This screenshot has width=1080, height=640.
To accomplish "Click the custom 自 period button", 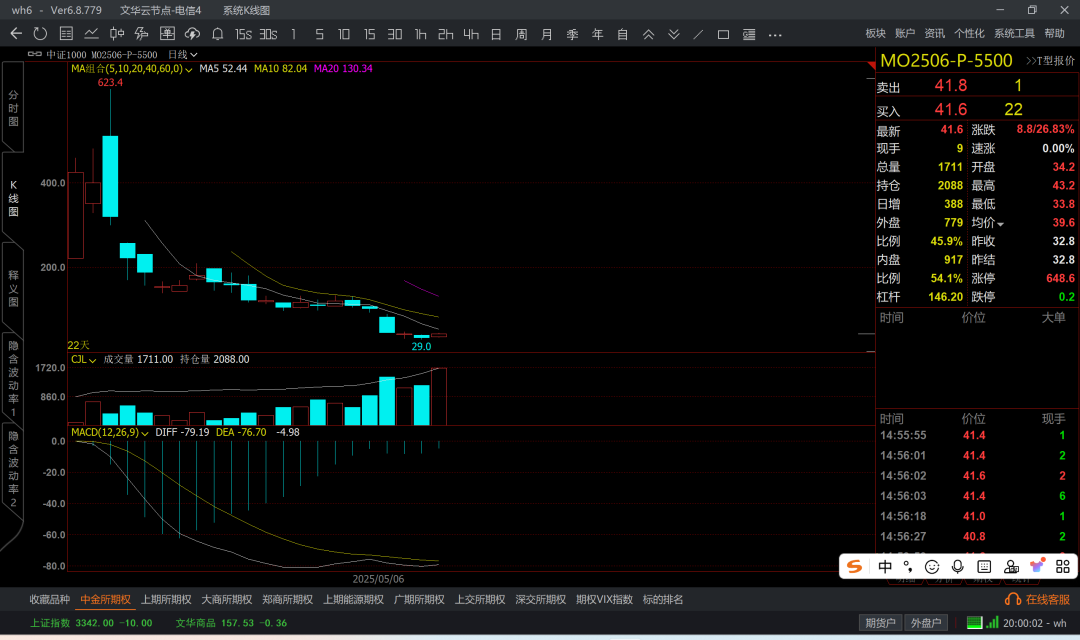I will coord(623,34).
